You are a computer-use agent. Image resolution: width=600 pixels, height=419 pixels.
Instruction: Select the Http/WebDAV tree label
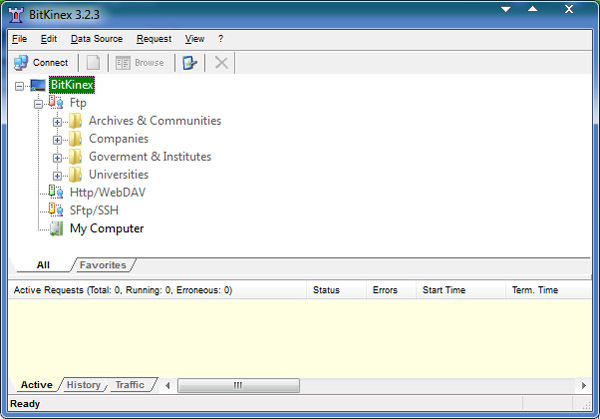tap(108, 192)
